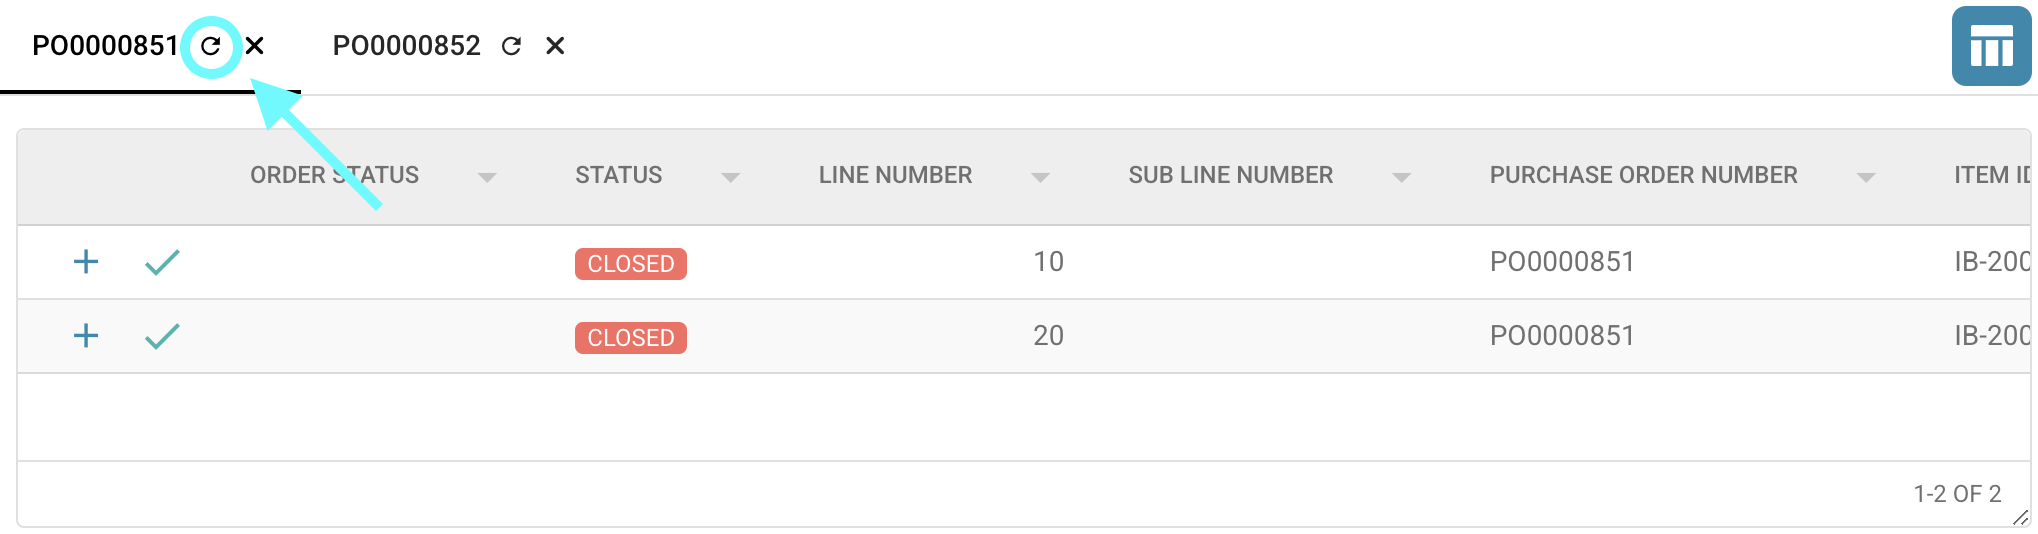Close the PO0000851 tab
Viewport: 2038px width, 534px height.
point(255,46)
